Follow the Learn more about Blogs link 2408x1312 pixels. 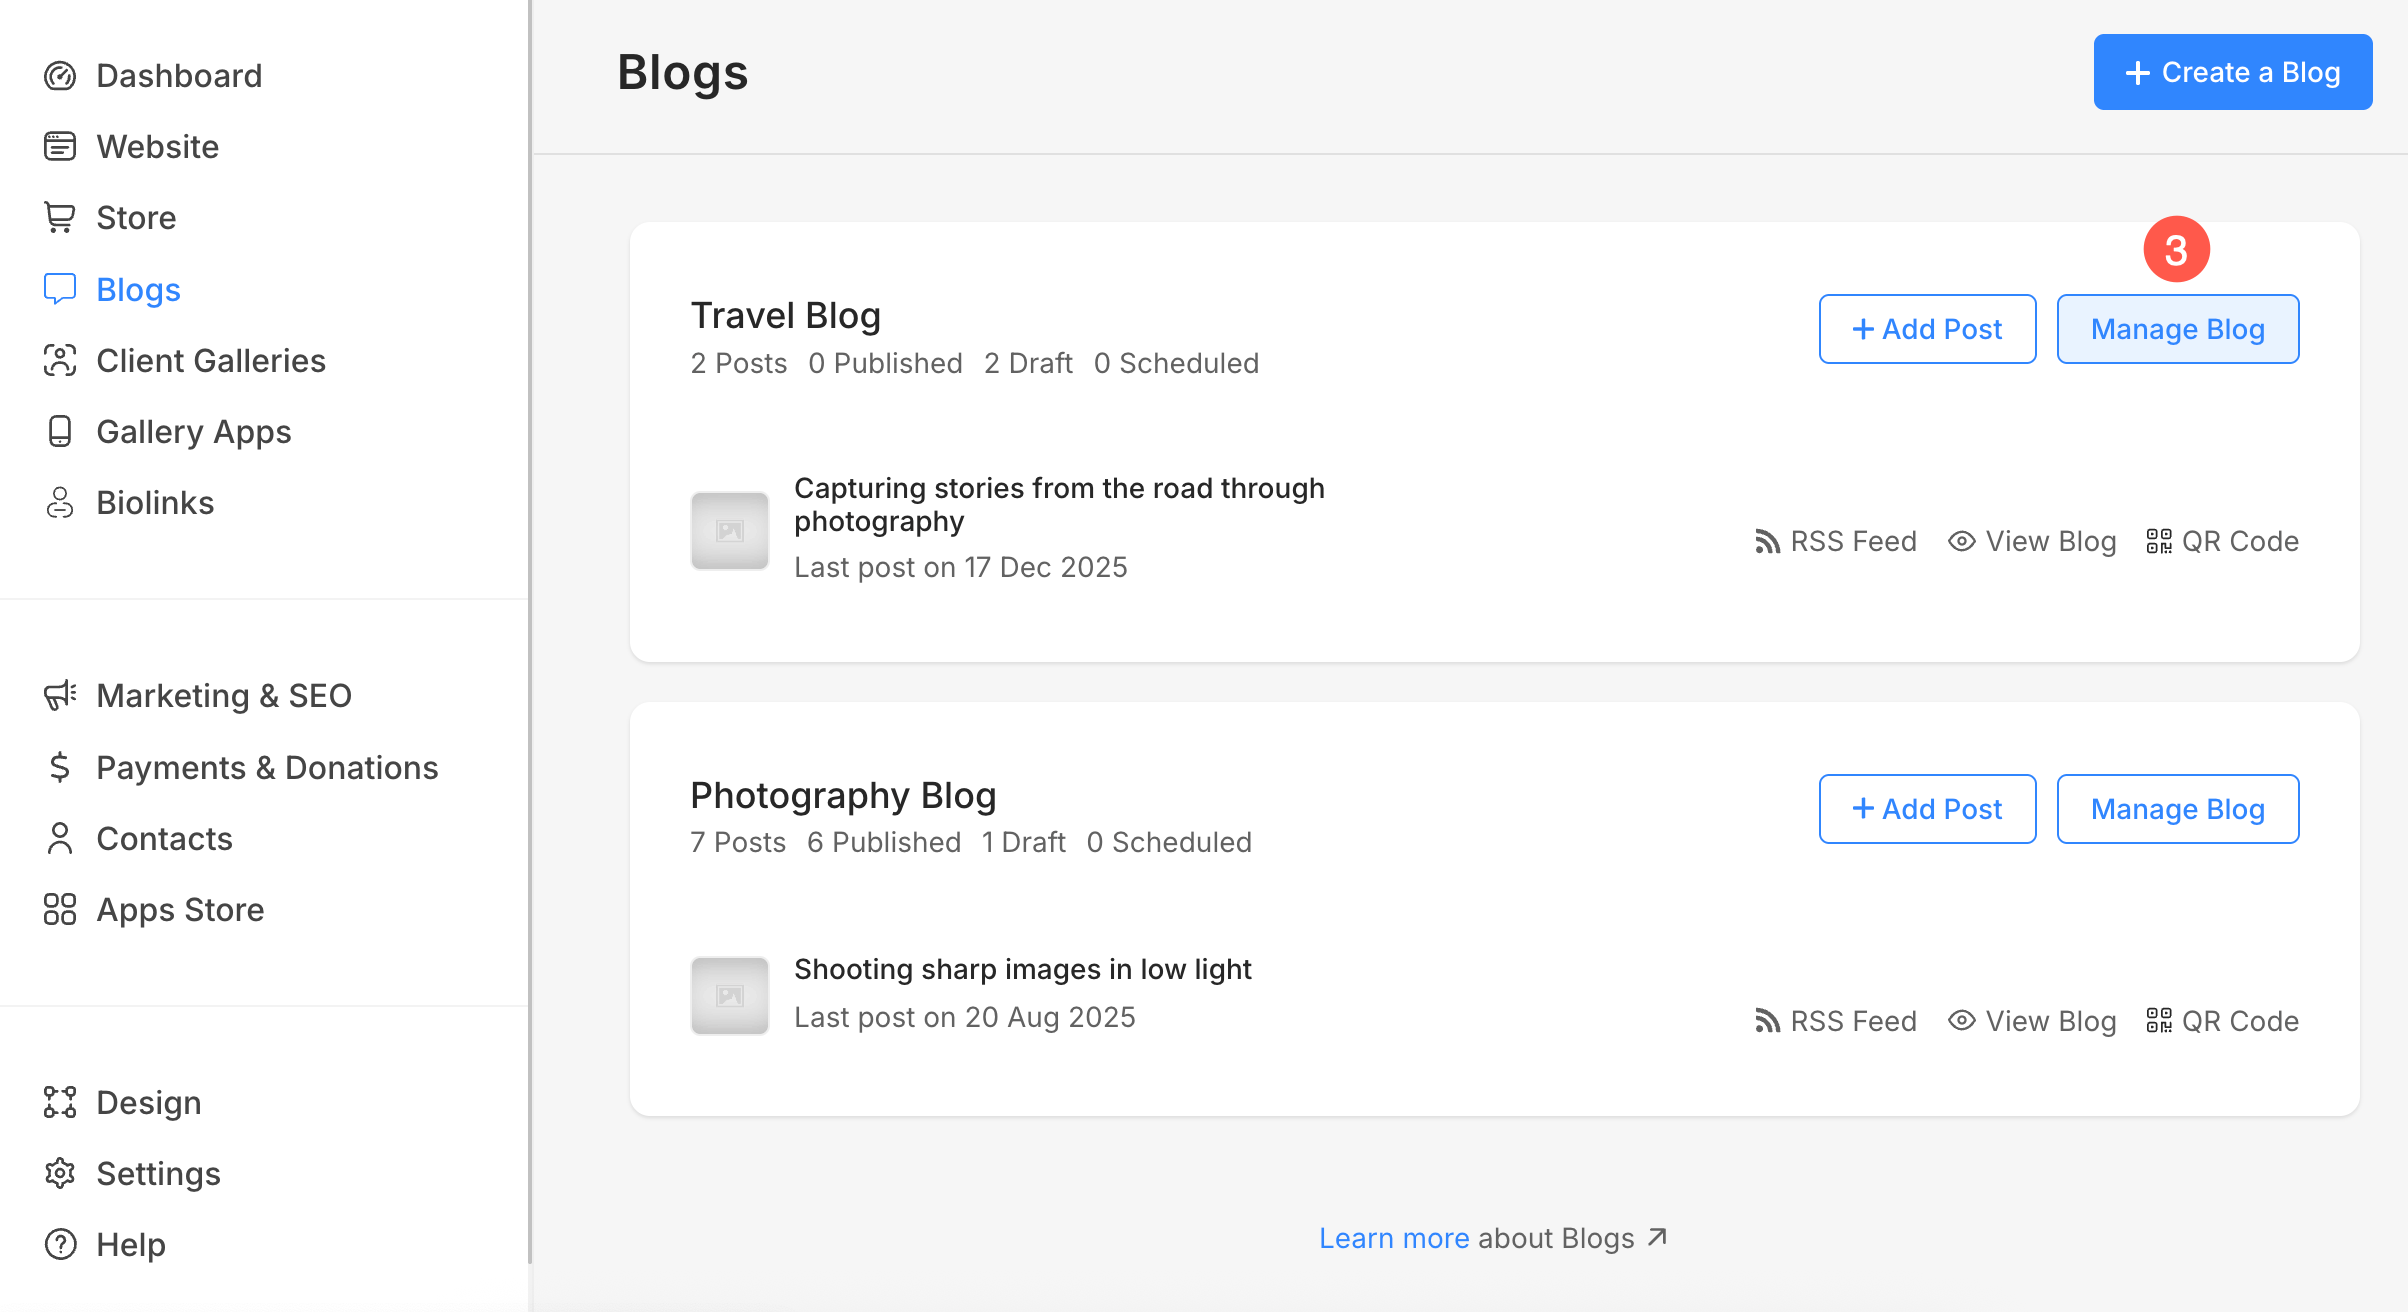point(1393,1239)
